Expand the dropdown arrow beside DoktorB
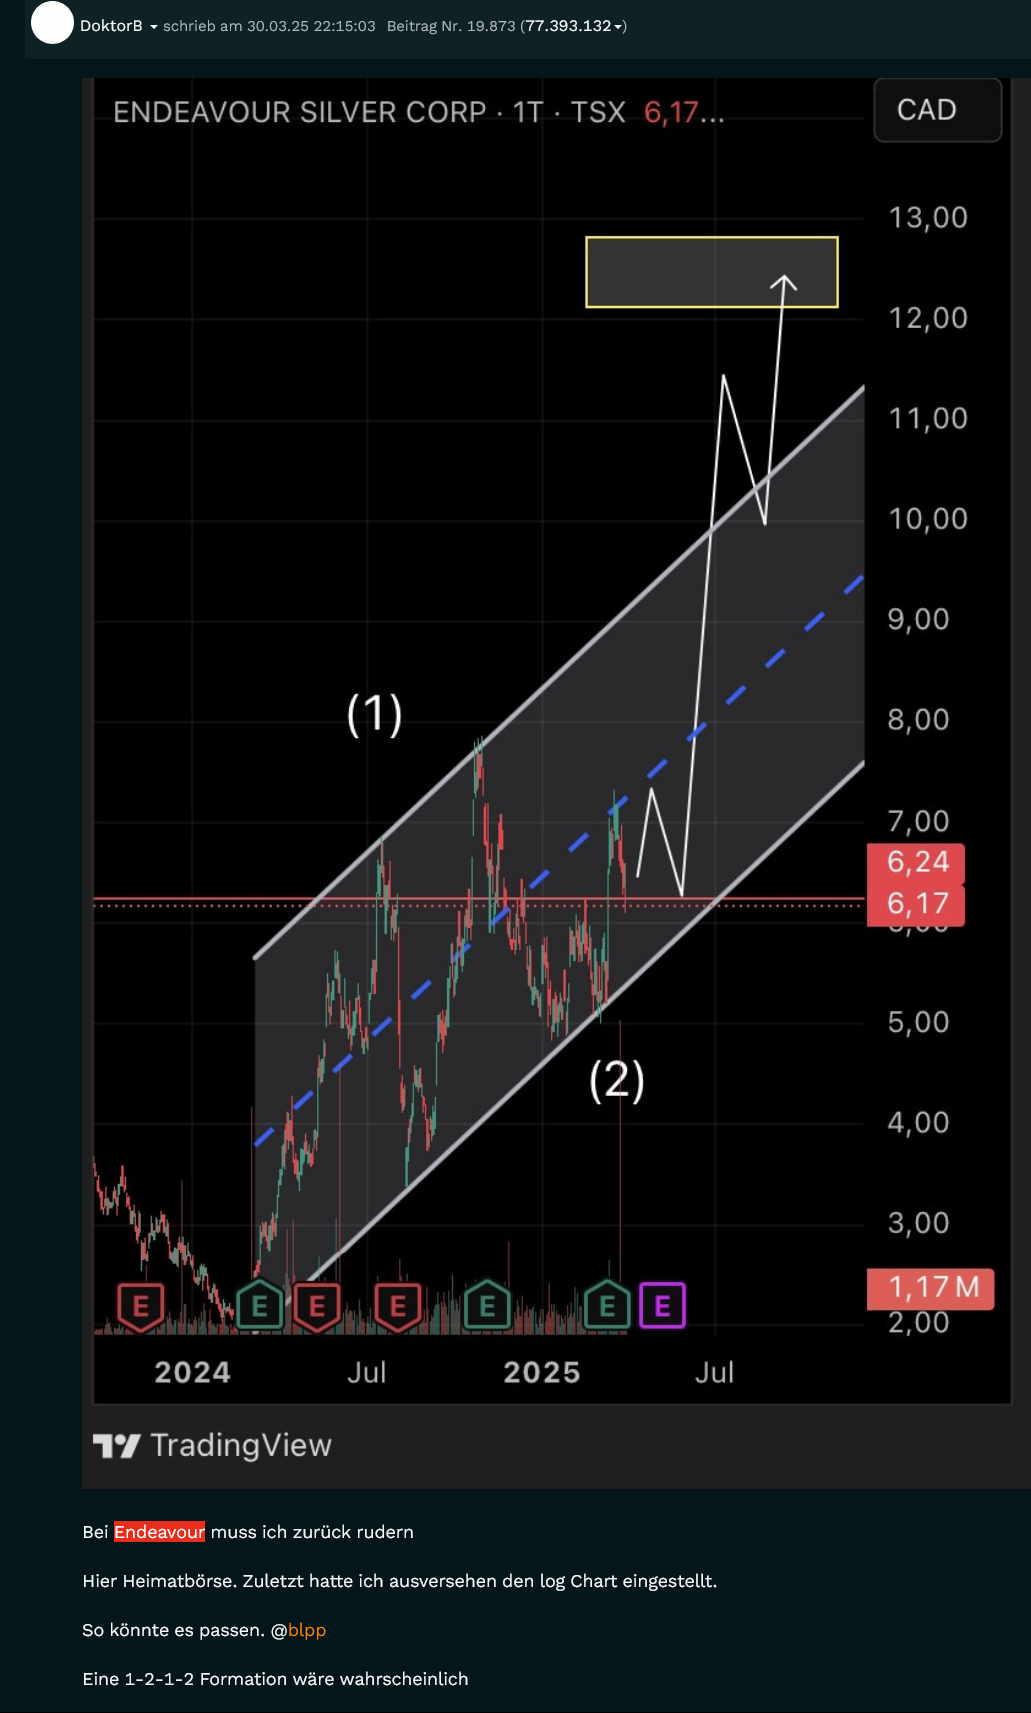Screen dimensions: 1031x1713 [154, 27]
